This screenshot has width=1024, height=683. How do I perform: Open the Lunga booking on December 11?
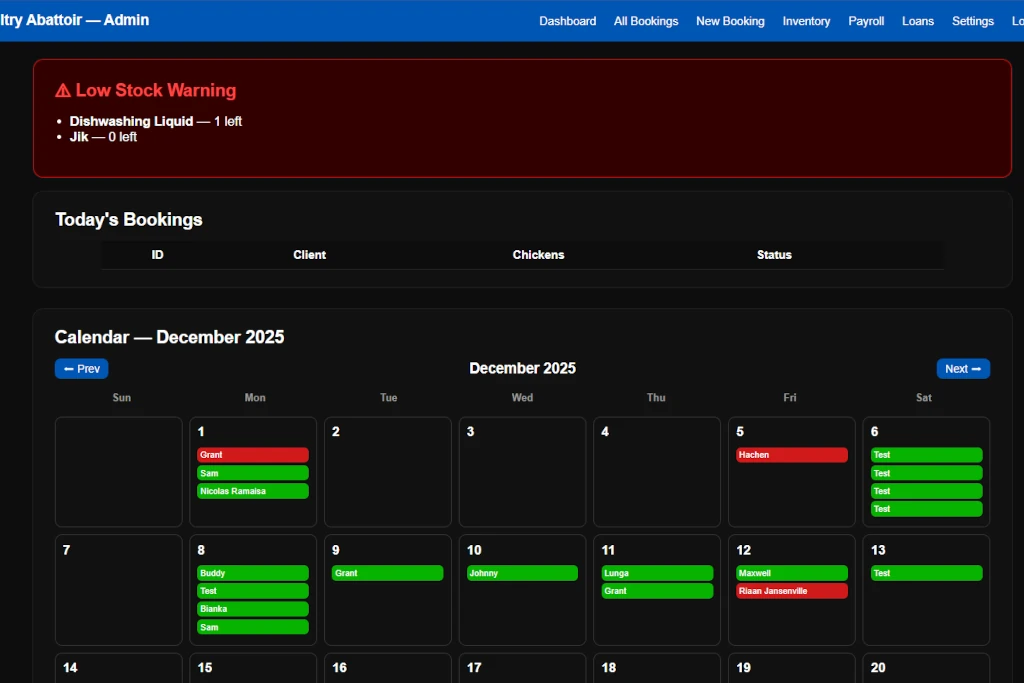point(657,573)
